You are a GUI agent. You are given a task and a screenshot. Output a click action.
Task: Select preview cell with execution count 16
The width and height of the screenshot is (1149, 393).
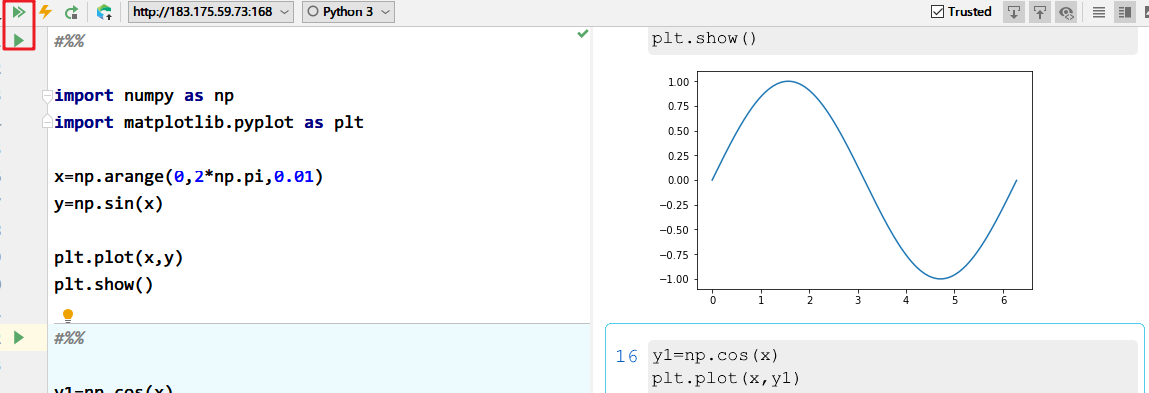[627, 357]
